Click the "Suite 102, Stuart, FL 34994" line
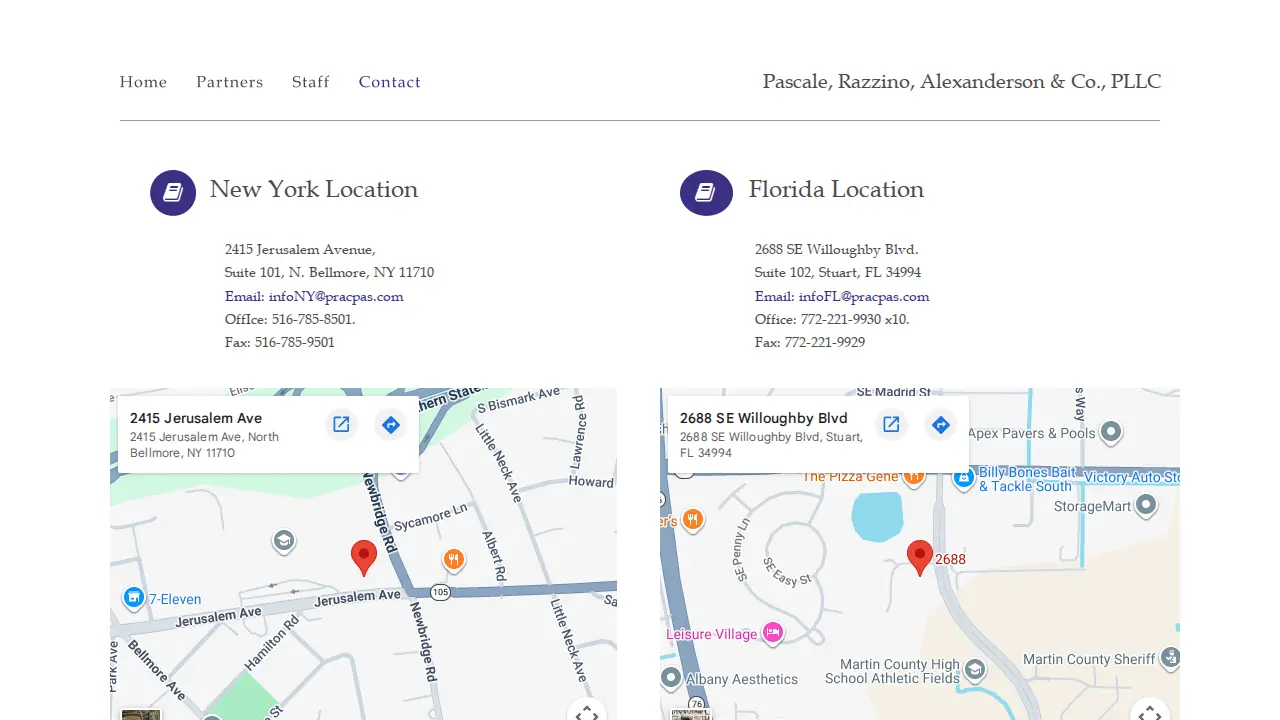This screenshot has height=720, width=1280. coord(838,272)
